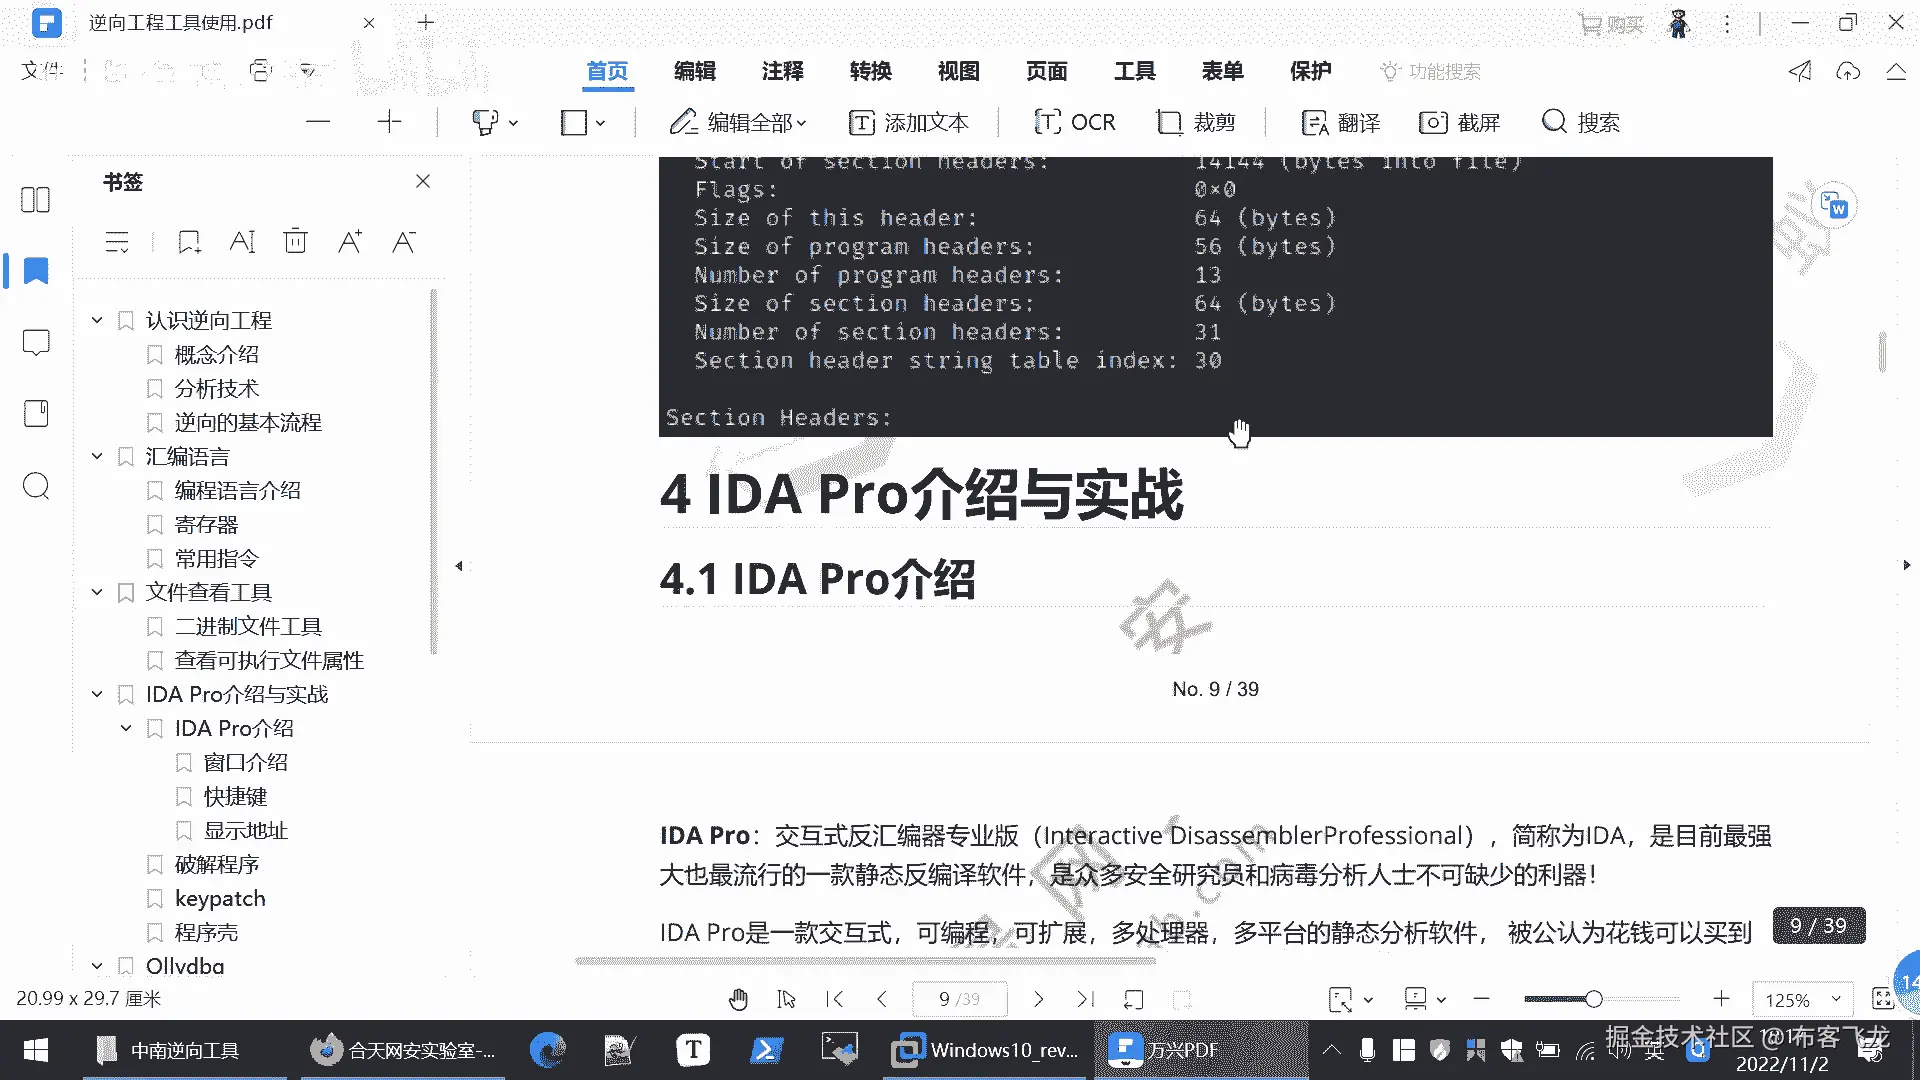Select the arrow select tool in bottom bar

pyautogui.click(x=787, y=999)
